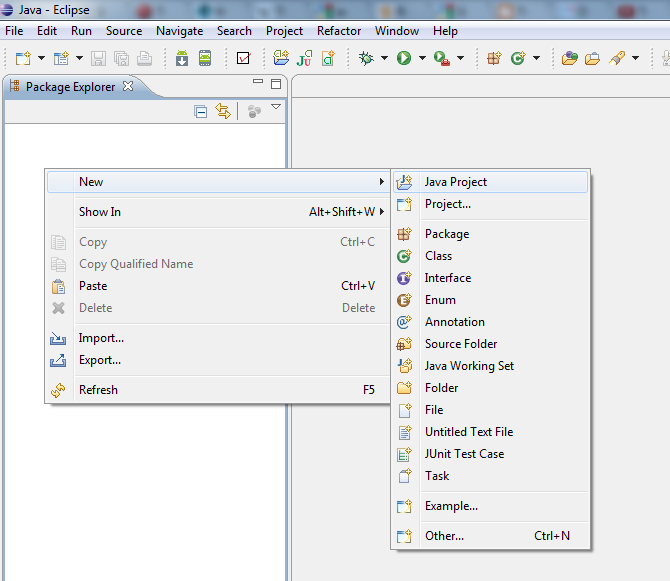The height and width of the screenshot is (581, 670).
Task: Open the Help menu
Action: [x=445, y=31]
